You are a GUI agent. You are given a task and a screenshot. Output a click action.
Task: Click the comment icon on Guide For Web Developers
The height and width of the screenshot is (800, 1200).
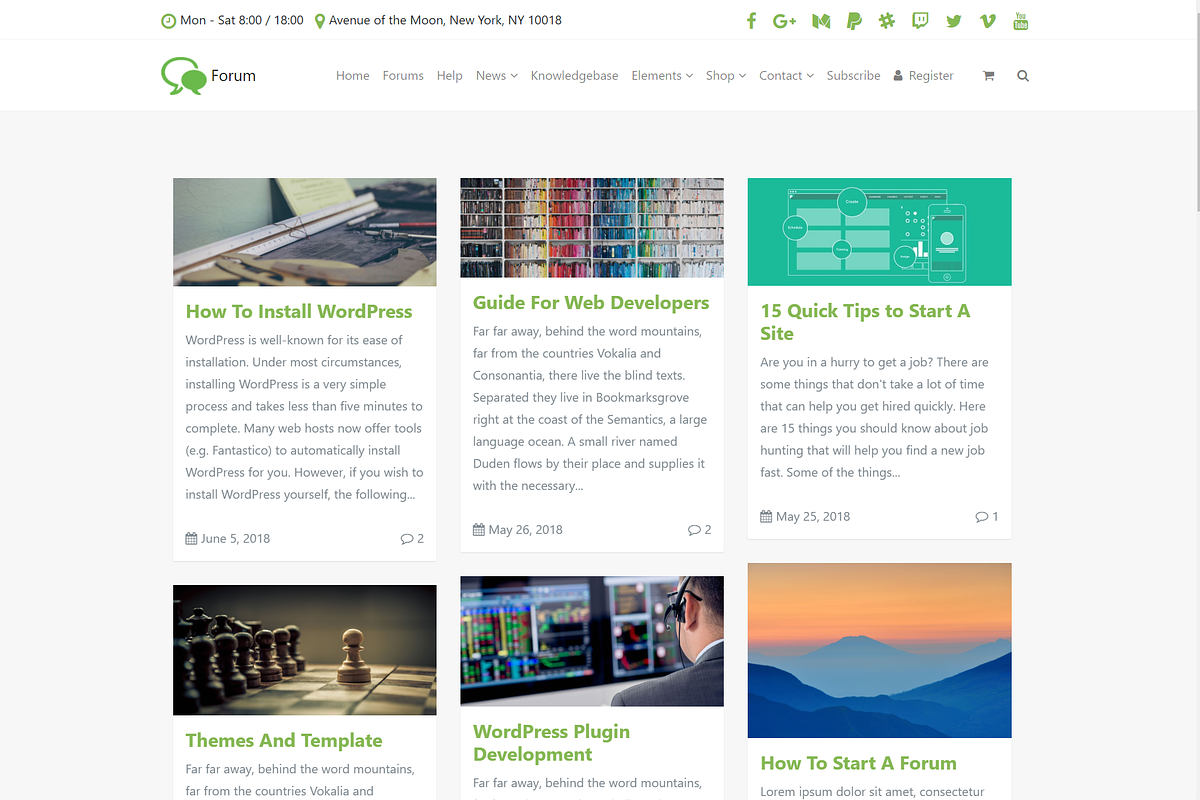694,530
